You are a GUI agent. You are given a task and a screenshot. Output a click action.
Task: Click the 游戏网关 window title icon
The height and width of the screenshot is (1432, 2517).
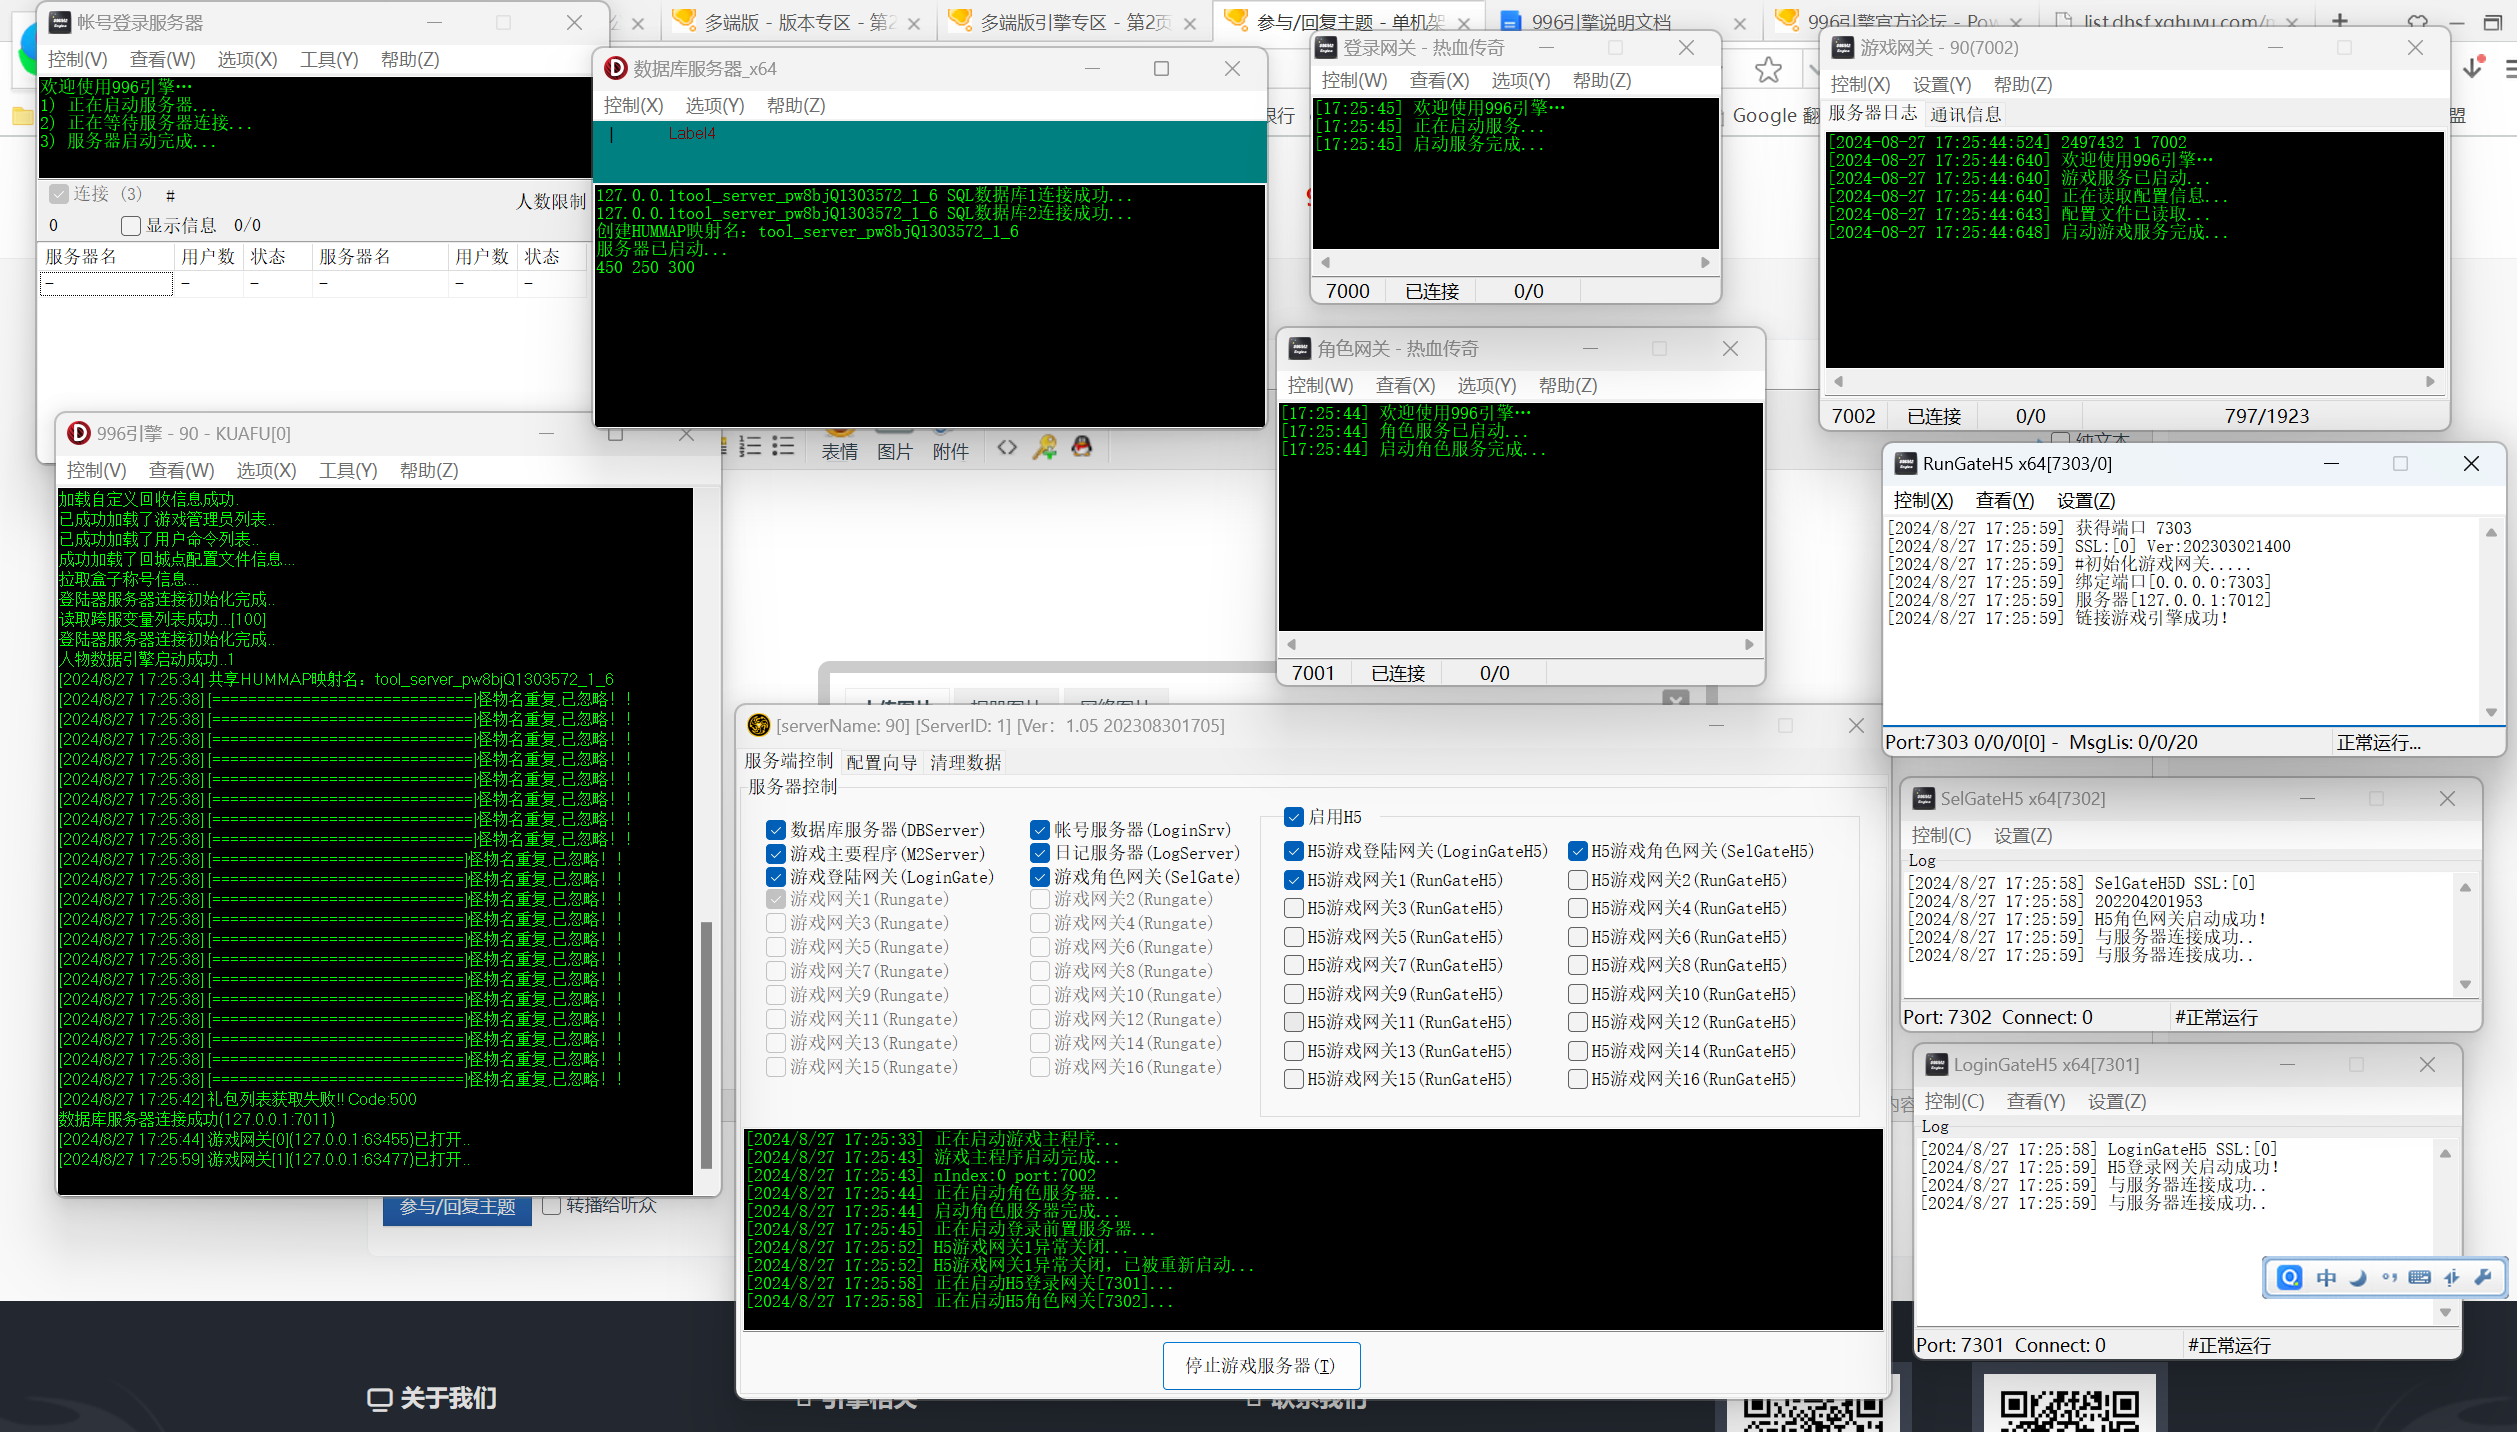[x=1843, y=47]
